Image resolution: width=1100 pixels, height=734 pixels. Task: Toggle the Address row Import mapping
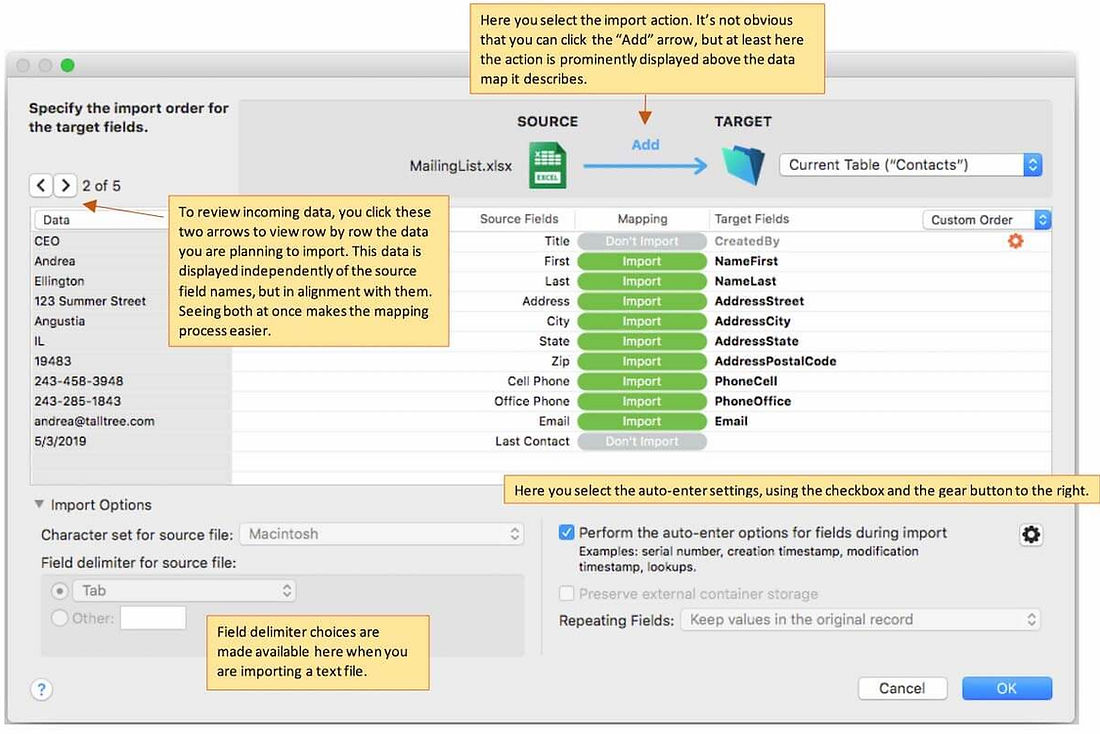pyautogui.click(x=641, y=301)
